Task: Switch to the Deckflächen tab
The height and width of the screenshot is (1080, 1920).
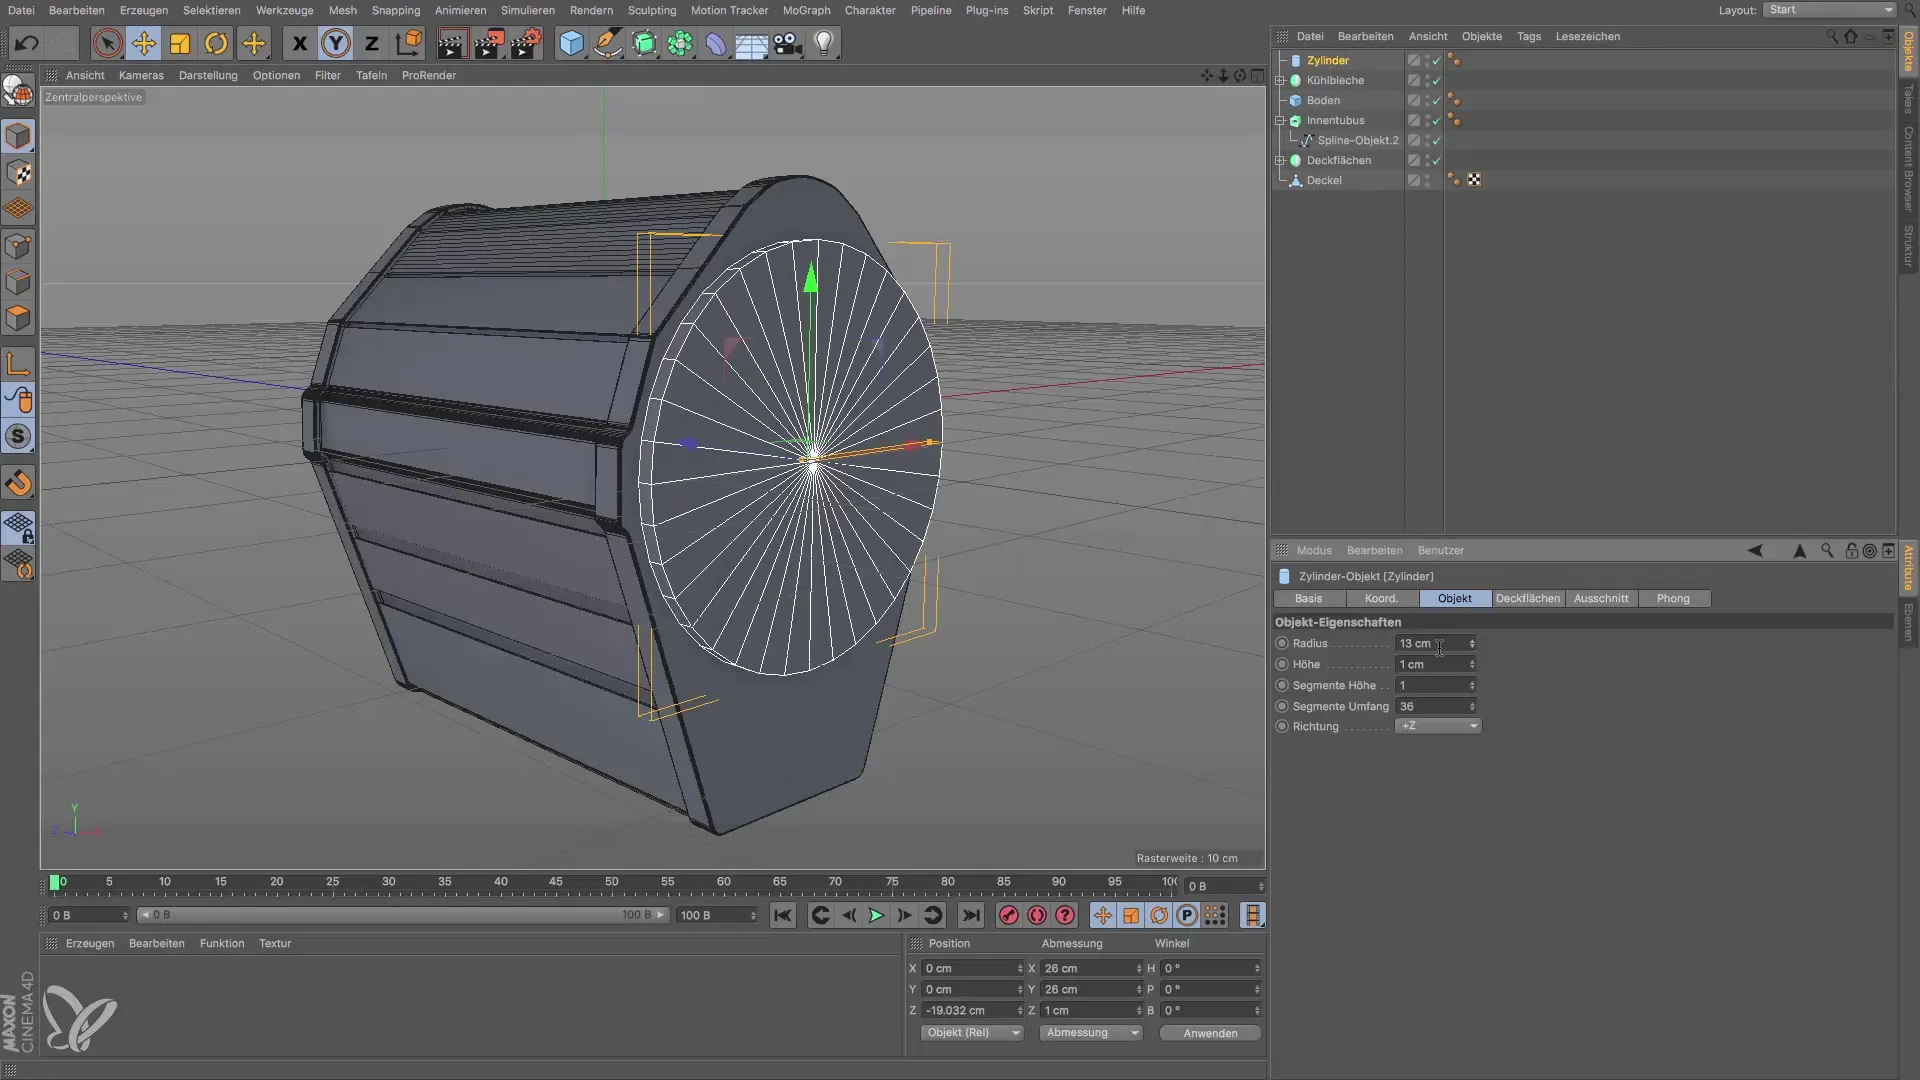Action: coord(1527,598)
